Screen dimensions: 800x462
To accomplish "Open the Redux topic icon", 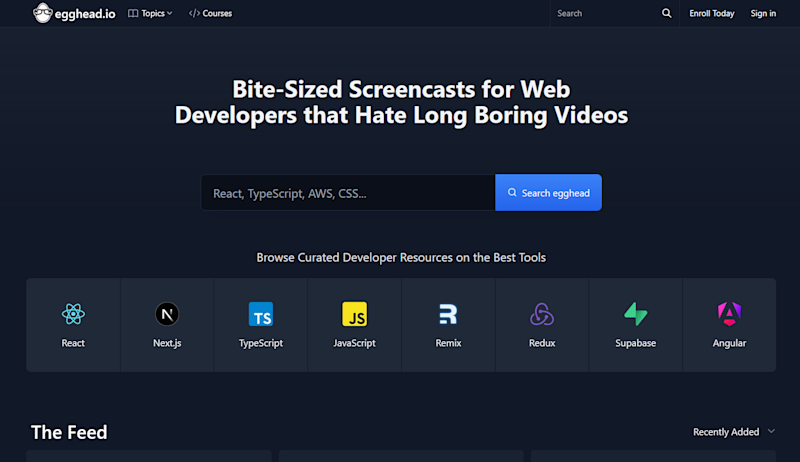I will (542, 314).
